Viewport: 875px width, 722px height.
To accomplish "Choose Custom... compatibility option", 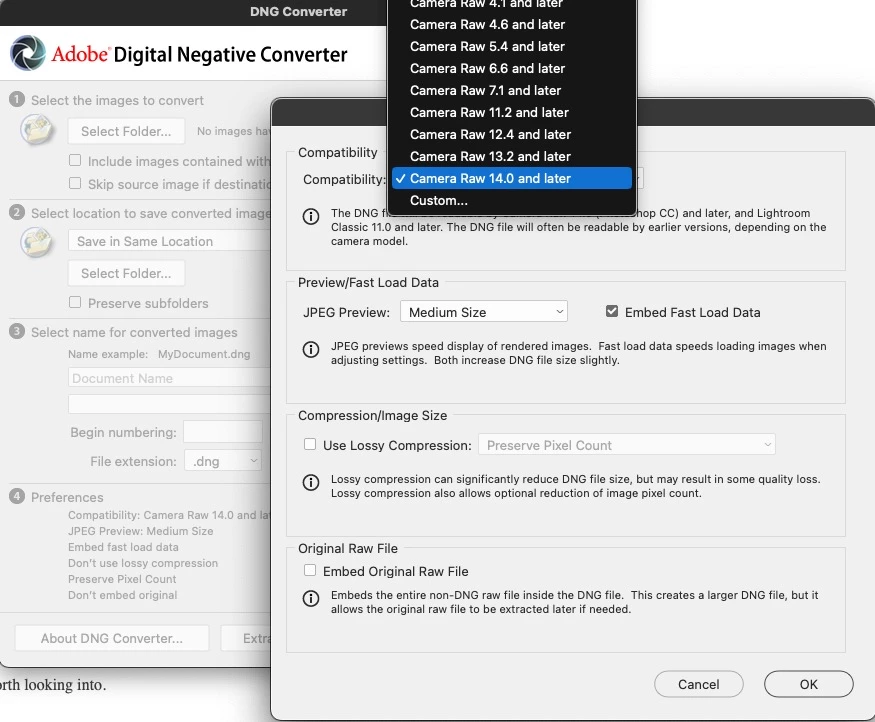I will (512, 200).
